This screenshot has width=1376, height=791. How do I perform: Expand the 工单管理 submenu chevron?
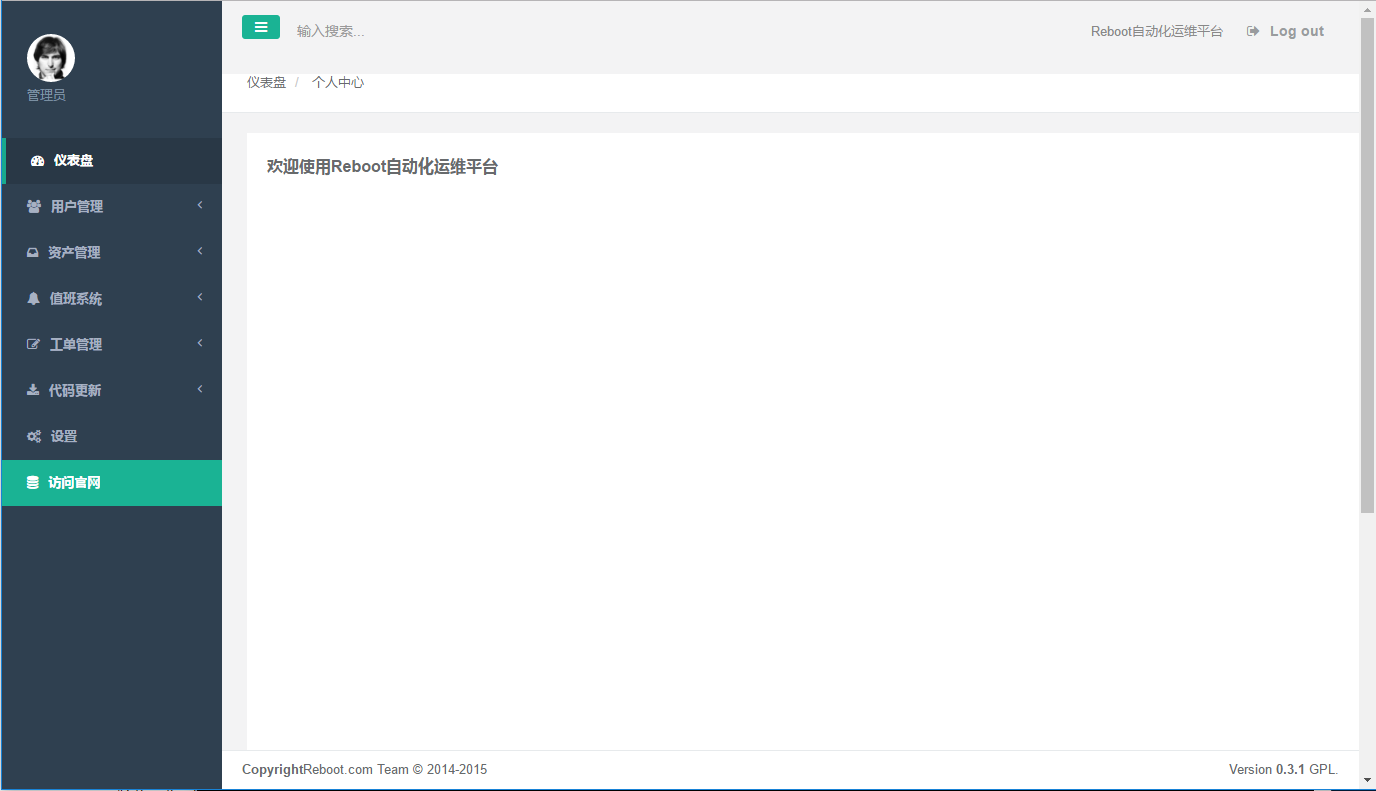[x=199, y=344]
